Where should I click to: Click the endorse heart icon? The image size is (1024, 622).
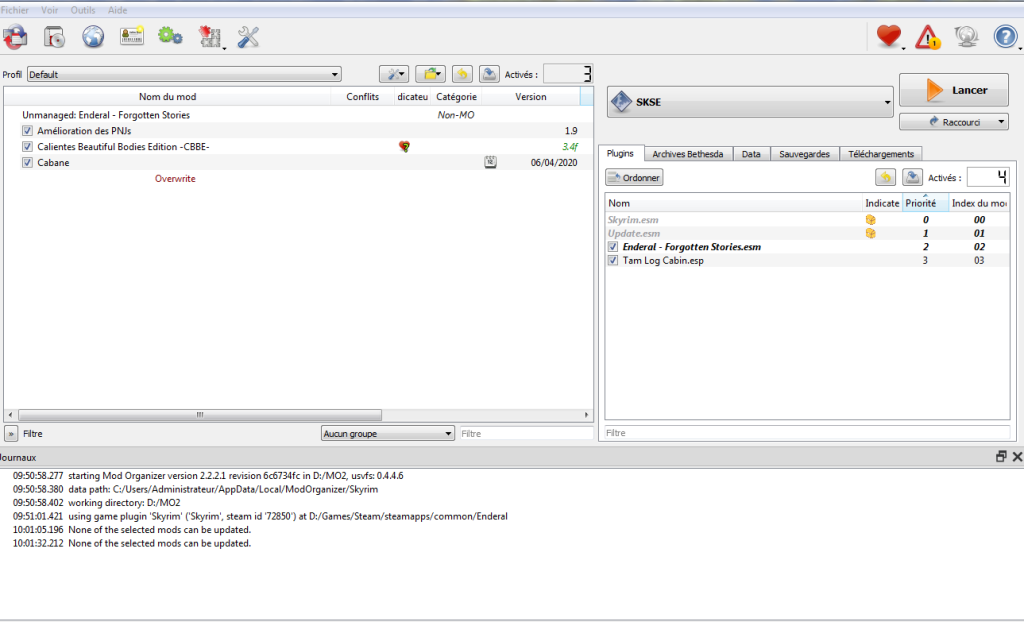(889, 36)
